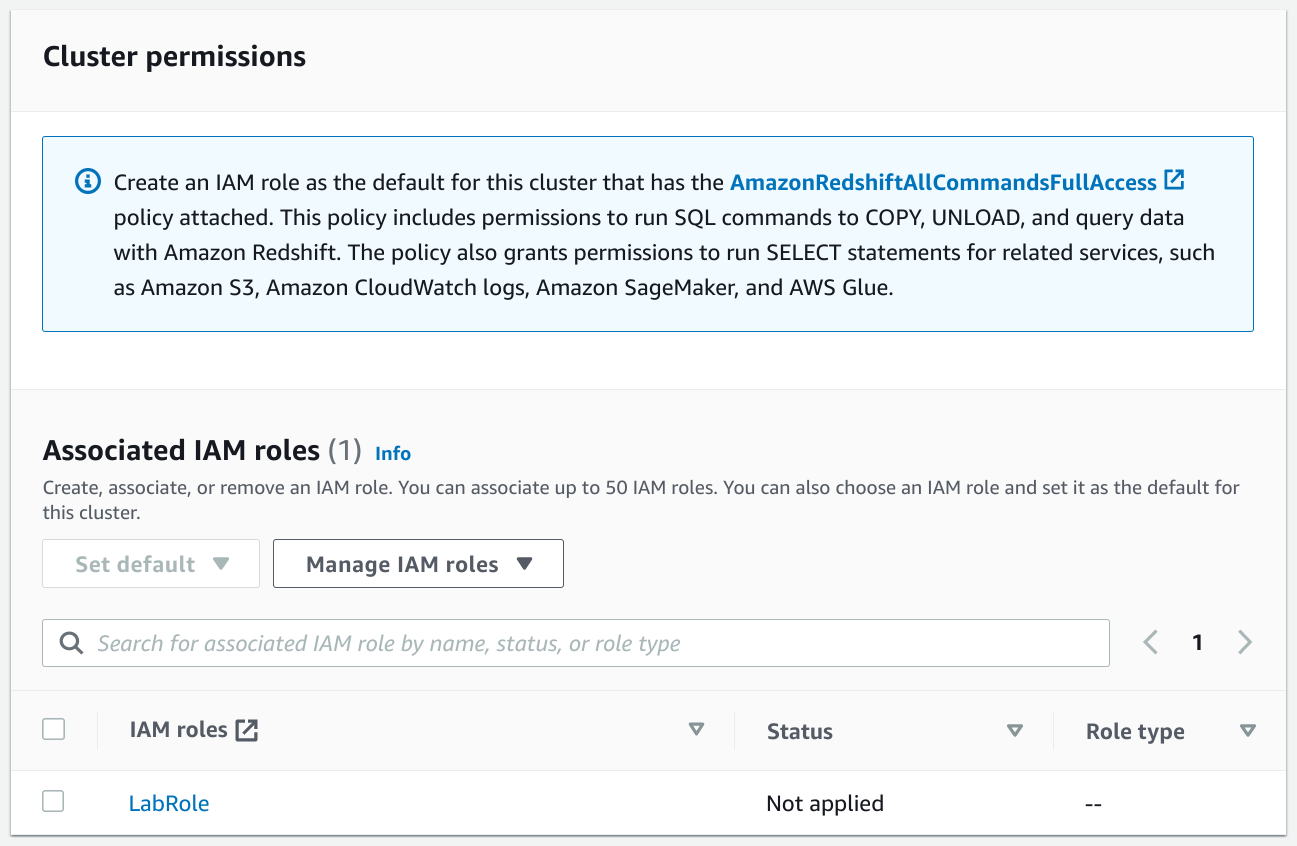Select page number 1 in pagination
This screenshot has height=846, width=1297.
pyautogui.click(x=1197, y=642)
